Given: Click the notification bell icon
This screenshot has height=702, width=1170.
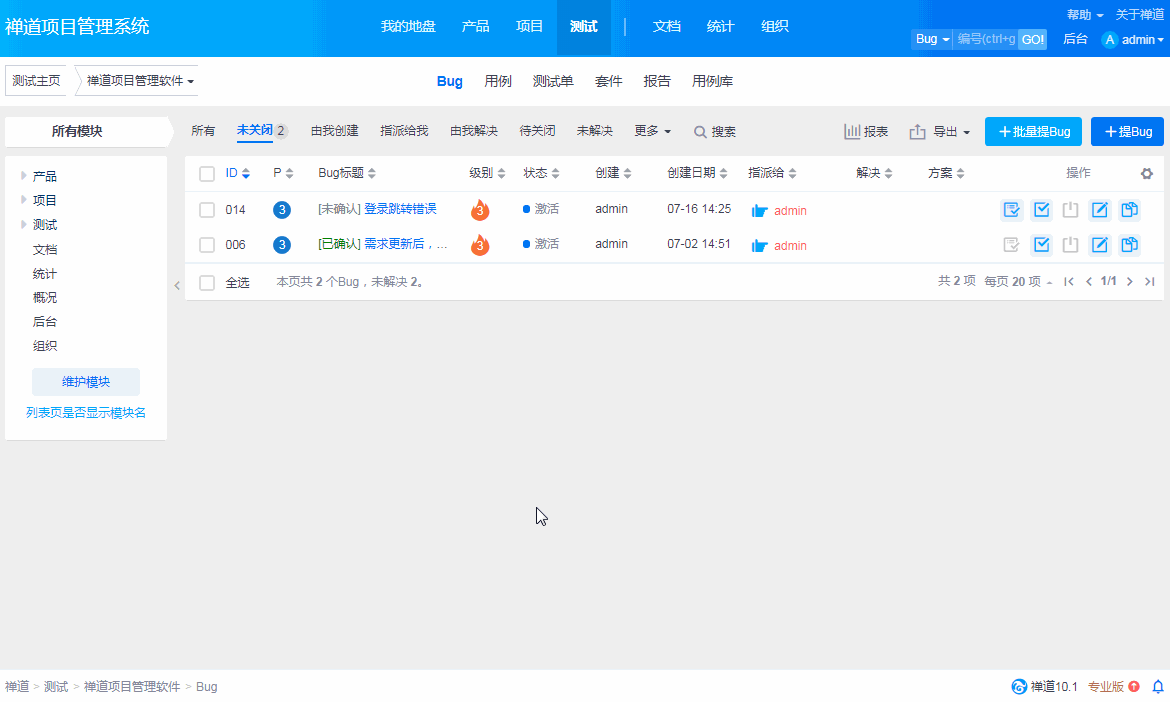Looking at the screenshot, I should [1158, 686].
